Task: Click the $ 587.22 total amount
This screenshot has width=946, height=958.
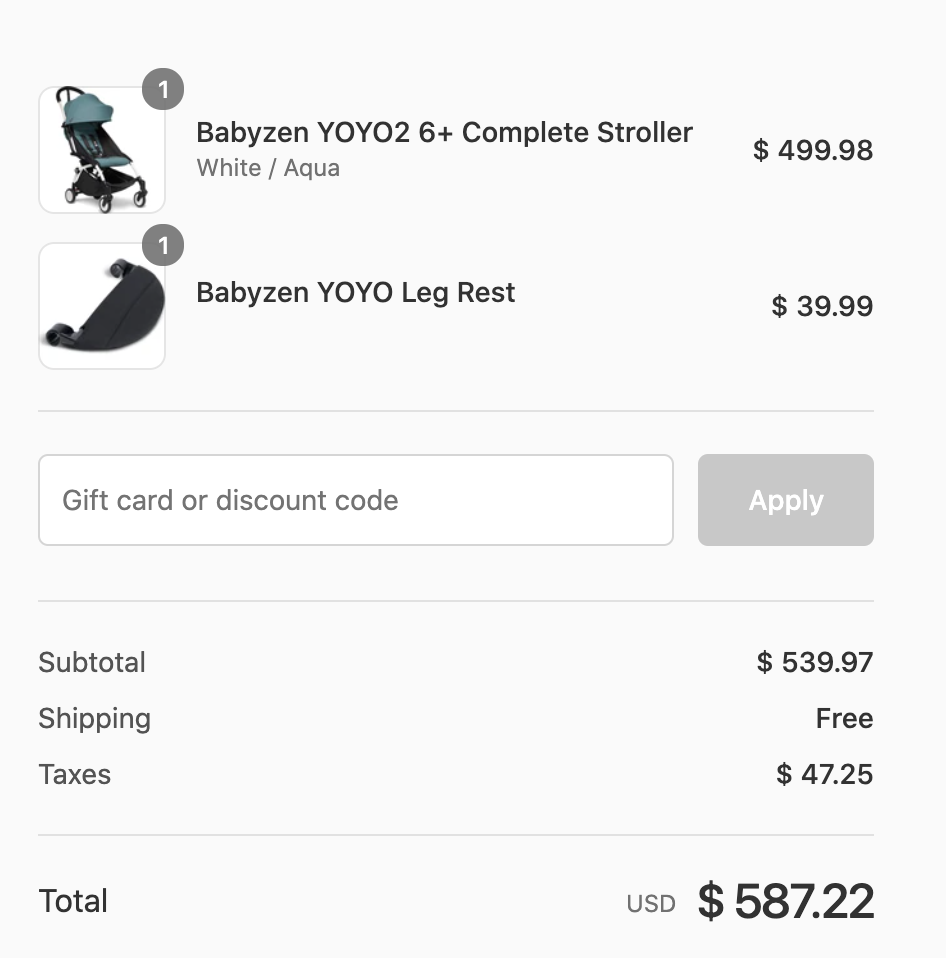Action: pos(786,901)
